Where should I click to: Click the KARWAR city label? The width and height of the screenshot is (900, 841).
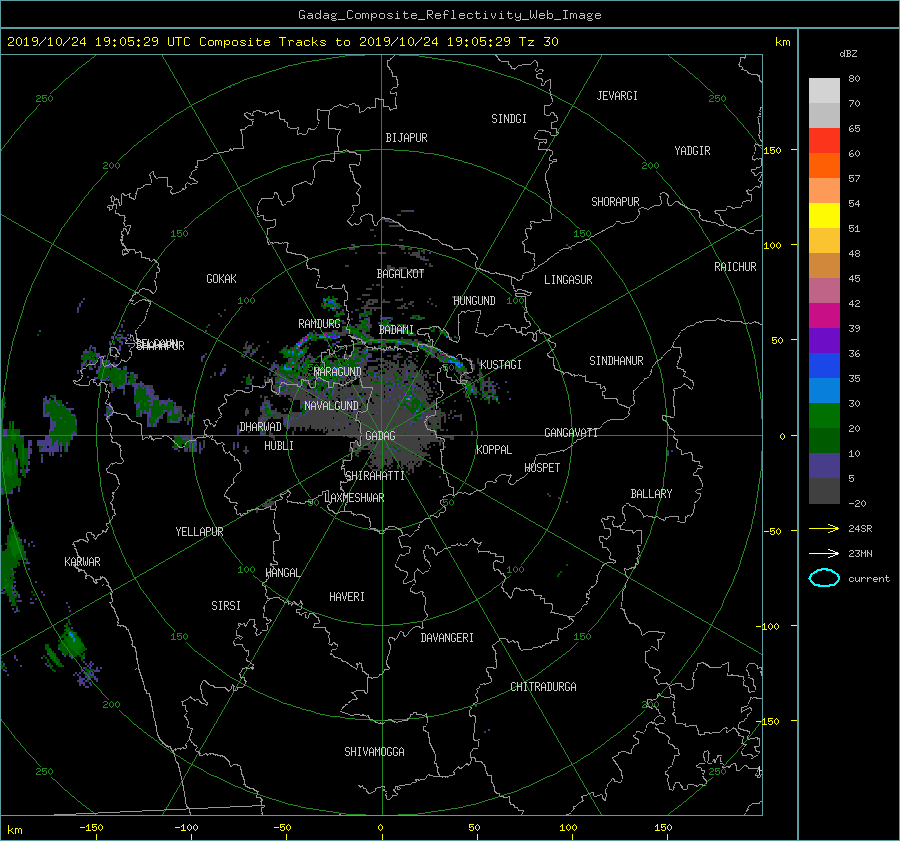(82, 562)
